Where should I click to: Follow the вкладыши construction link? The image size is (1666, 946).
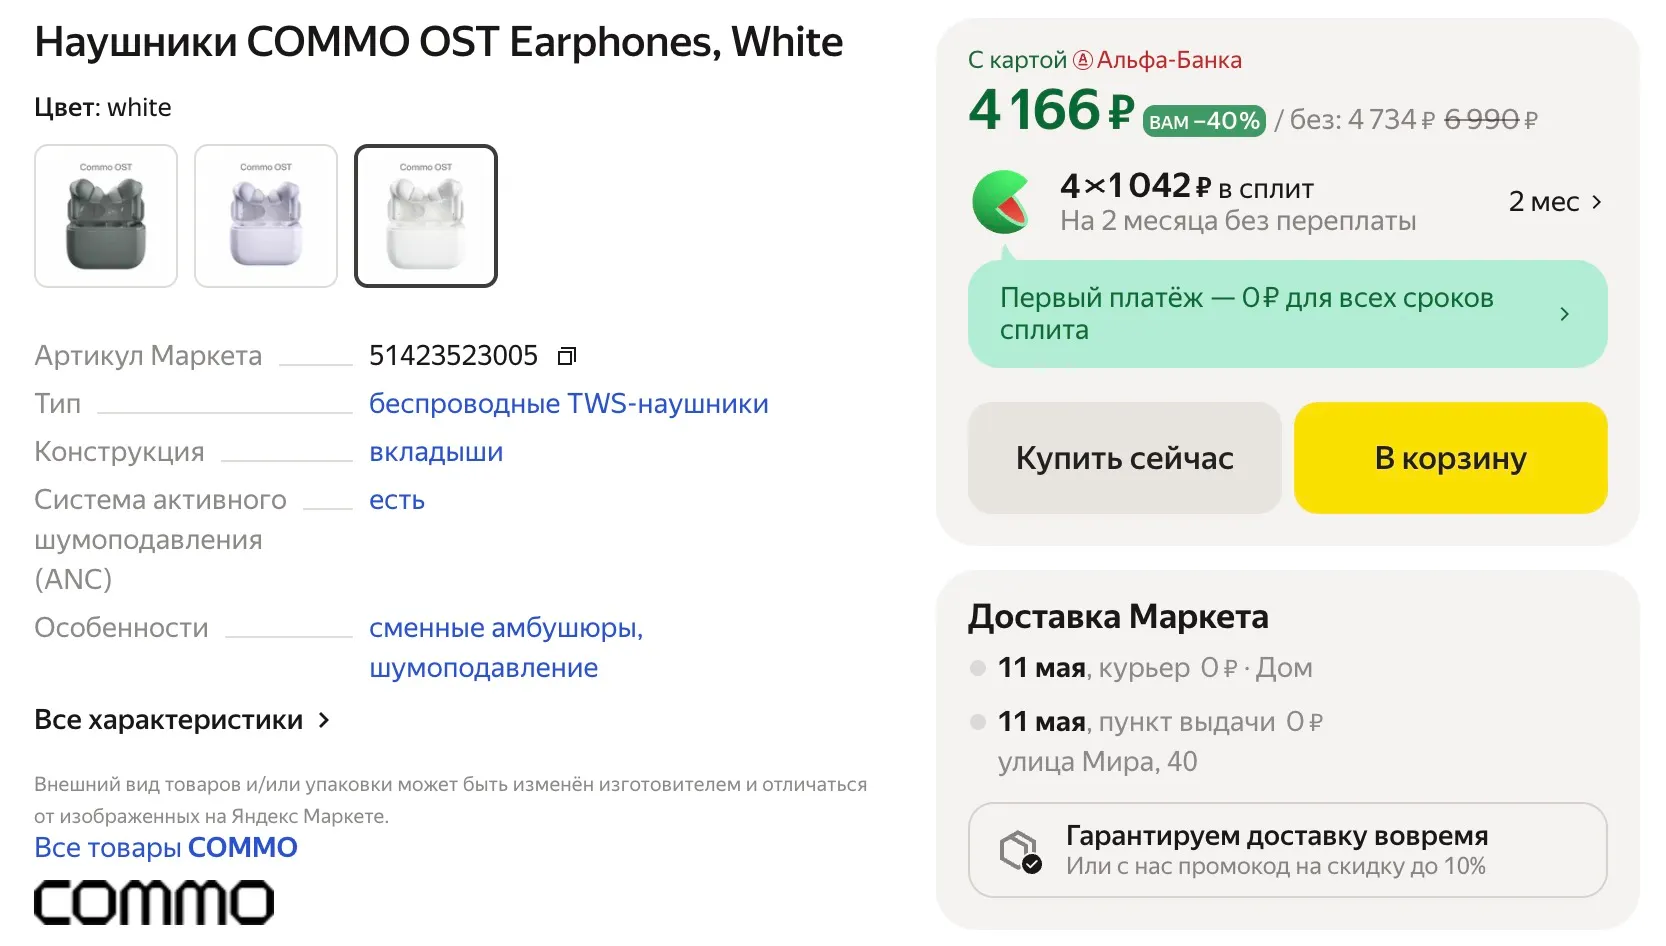point(436,452)
